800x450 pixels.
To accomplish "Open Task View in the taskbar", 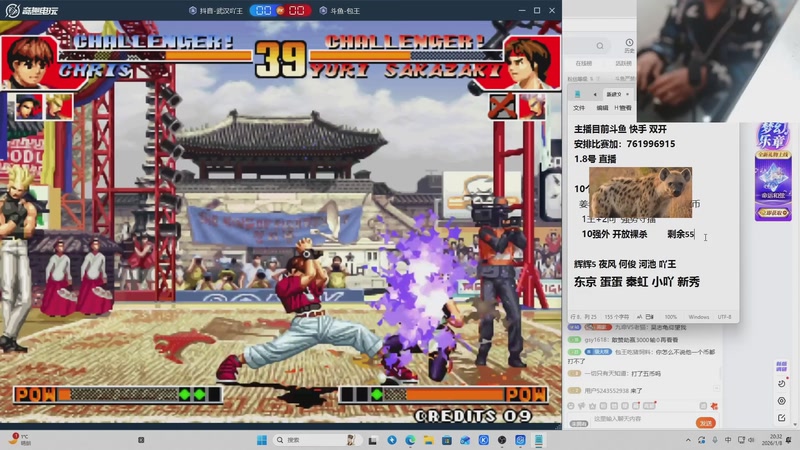I will (x=373, y=440).
